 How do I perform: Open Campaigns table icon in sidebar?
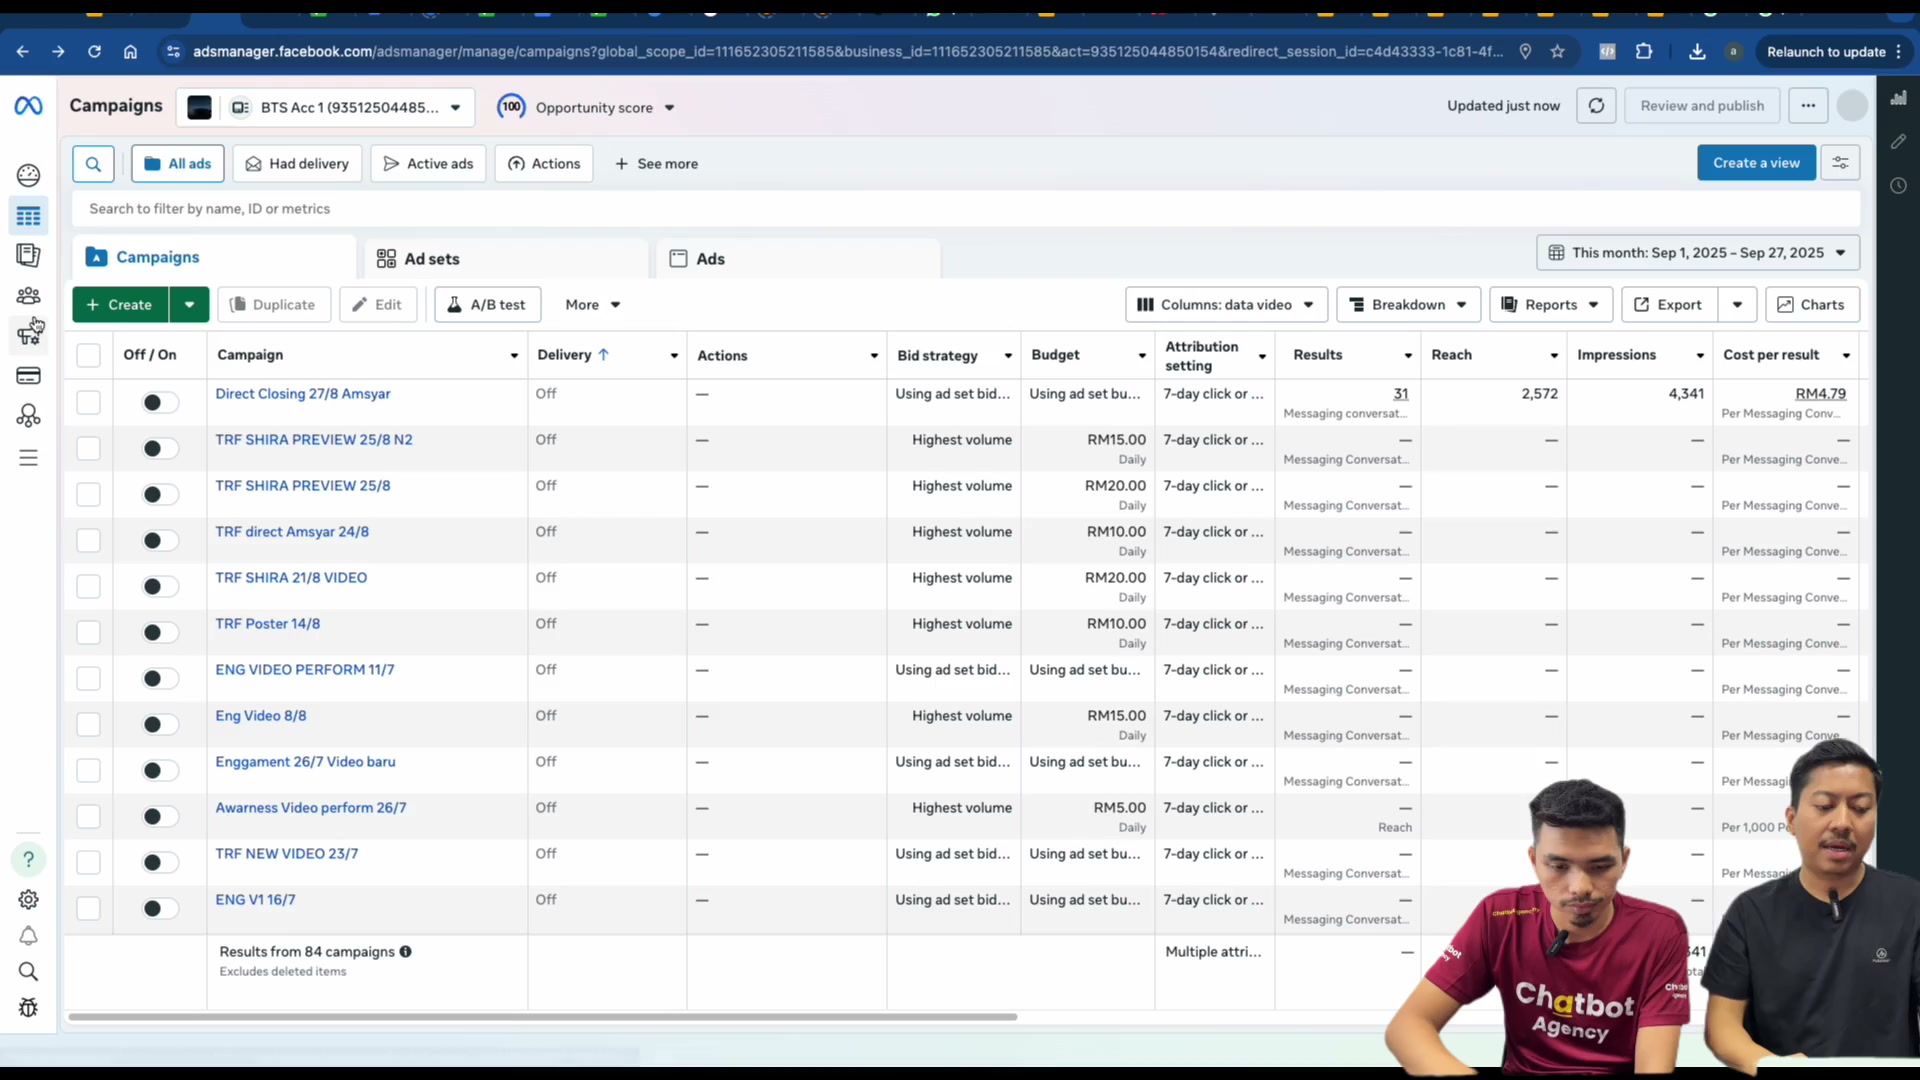pyautogui.click(x=28, y=216)
